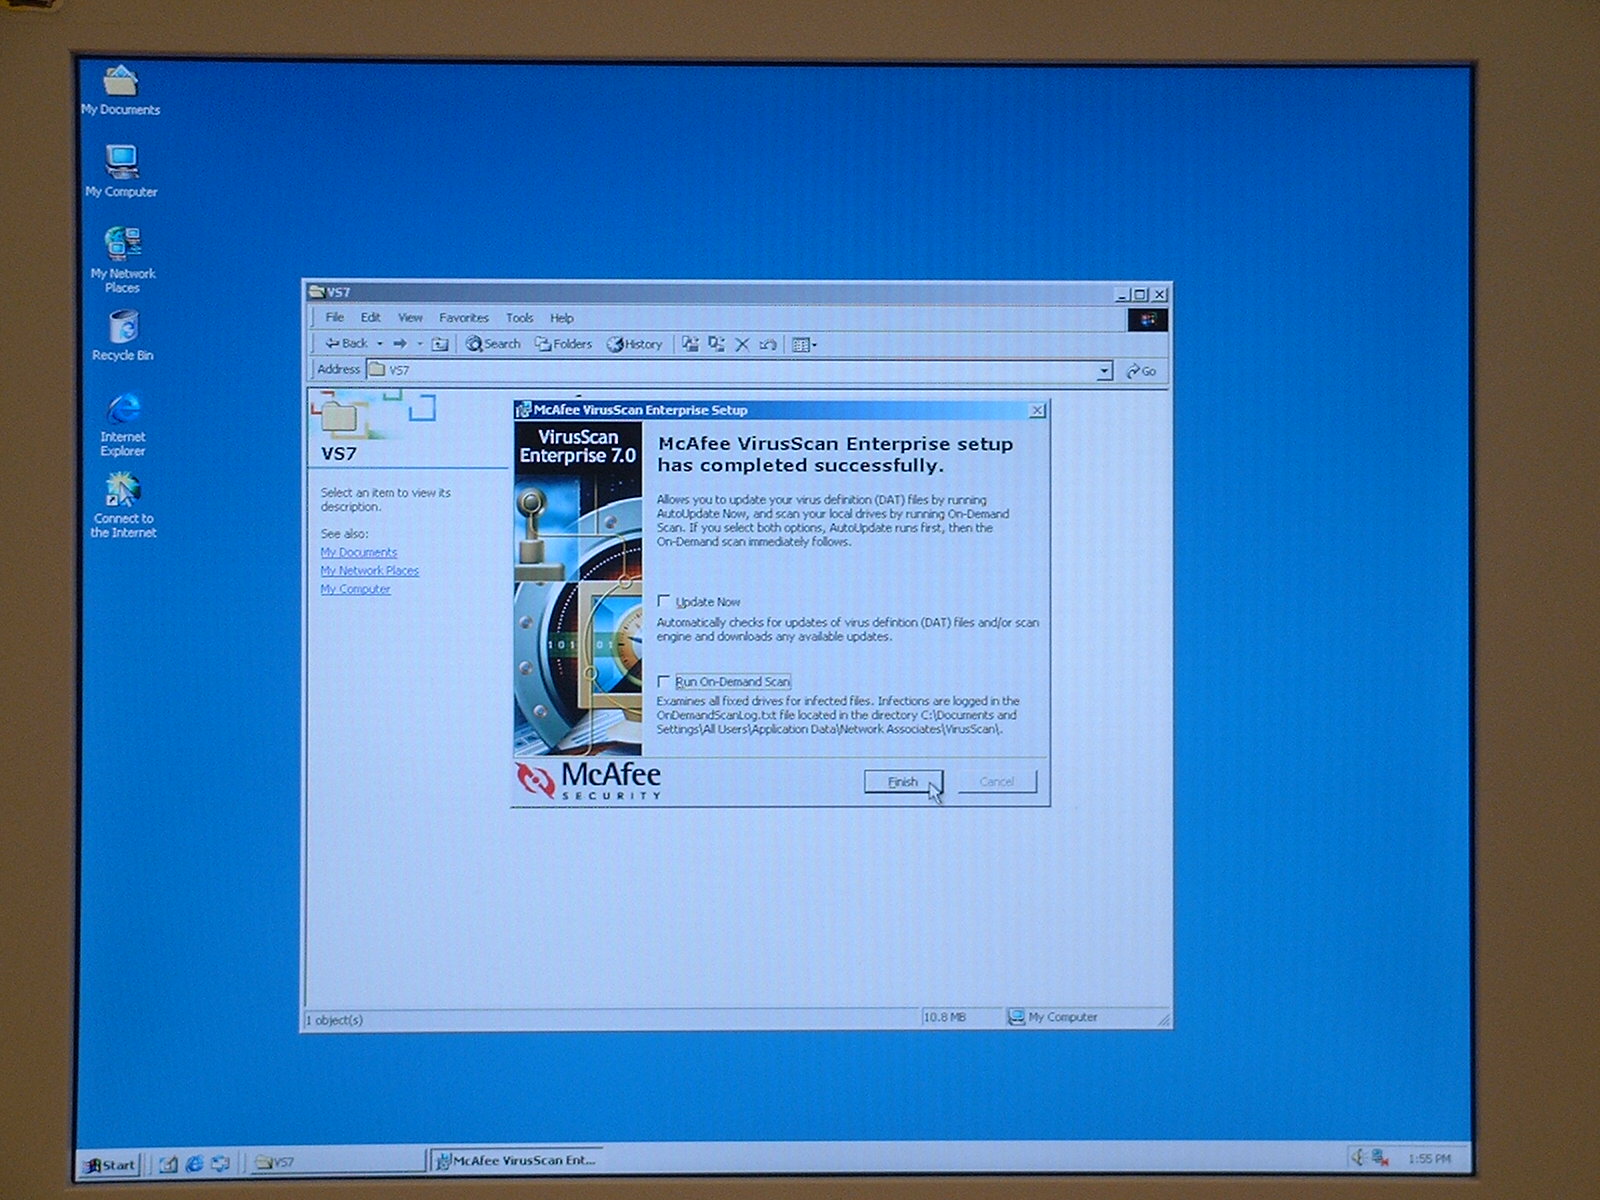Open the History toolbar icon
This screenshot has width=1600, height=1200.
634,344
